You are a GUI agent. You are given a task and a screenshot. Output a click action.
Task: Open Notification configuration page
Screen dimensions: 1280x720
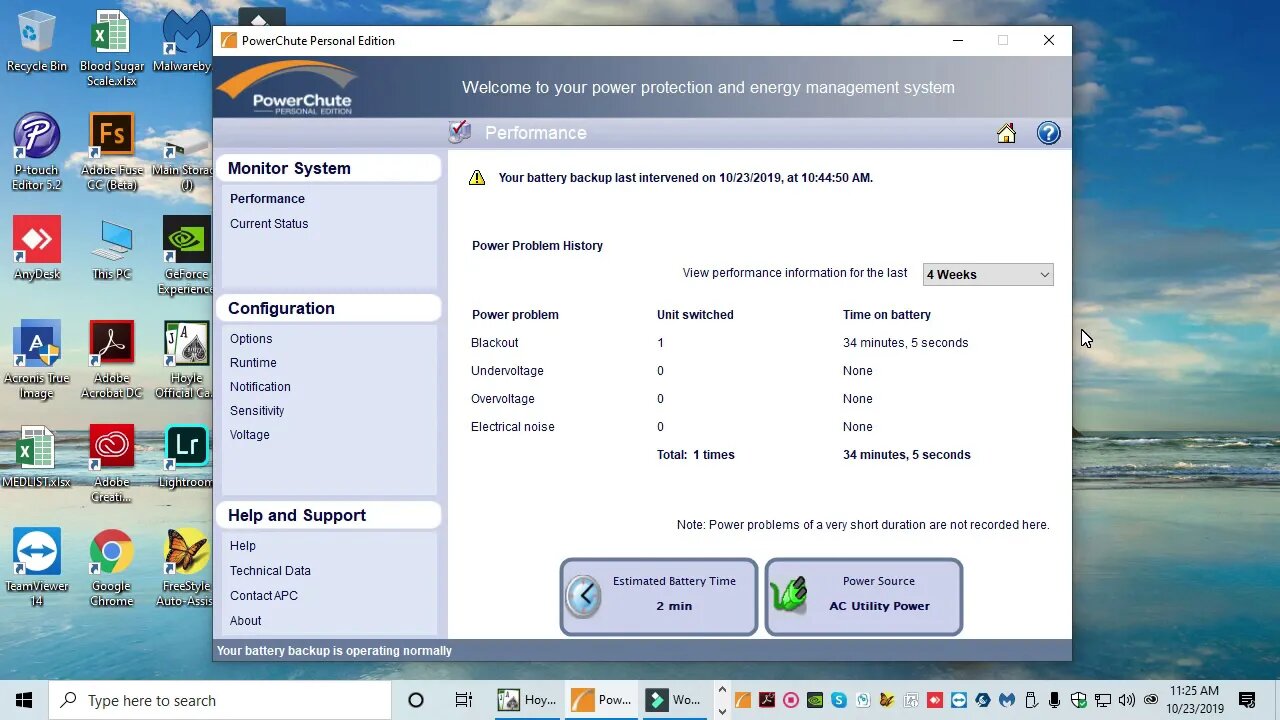coord(260,387)
